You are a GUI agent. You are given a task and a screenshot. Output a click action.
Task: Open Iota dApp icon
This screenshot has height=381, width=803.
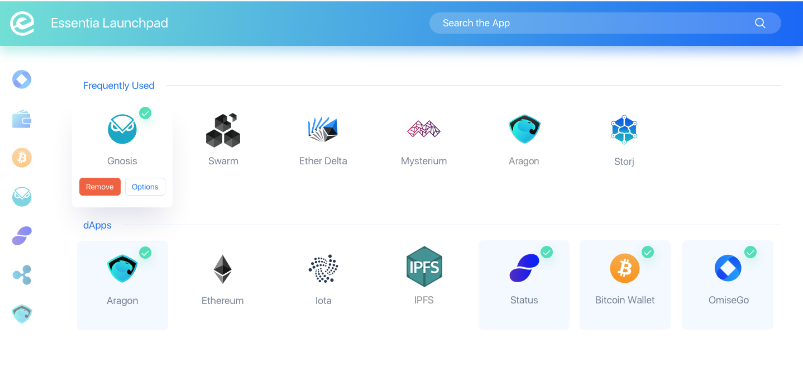(x=323, y=268)
